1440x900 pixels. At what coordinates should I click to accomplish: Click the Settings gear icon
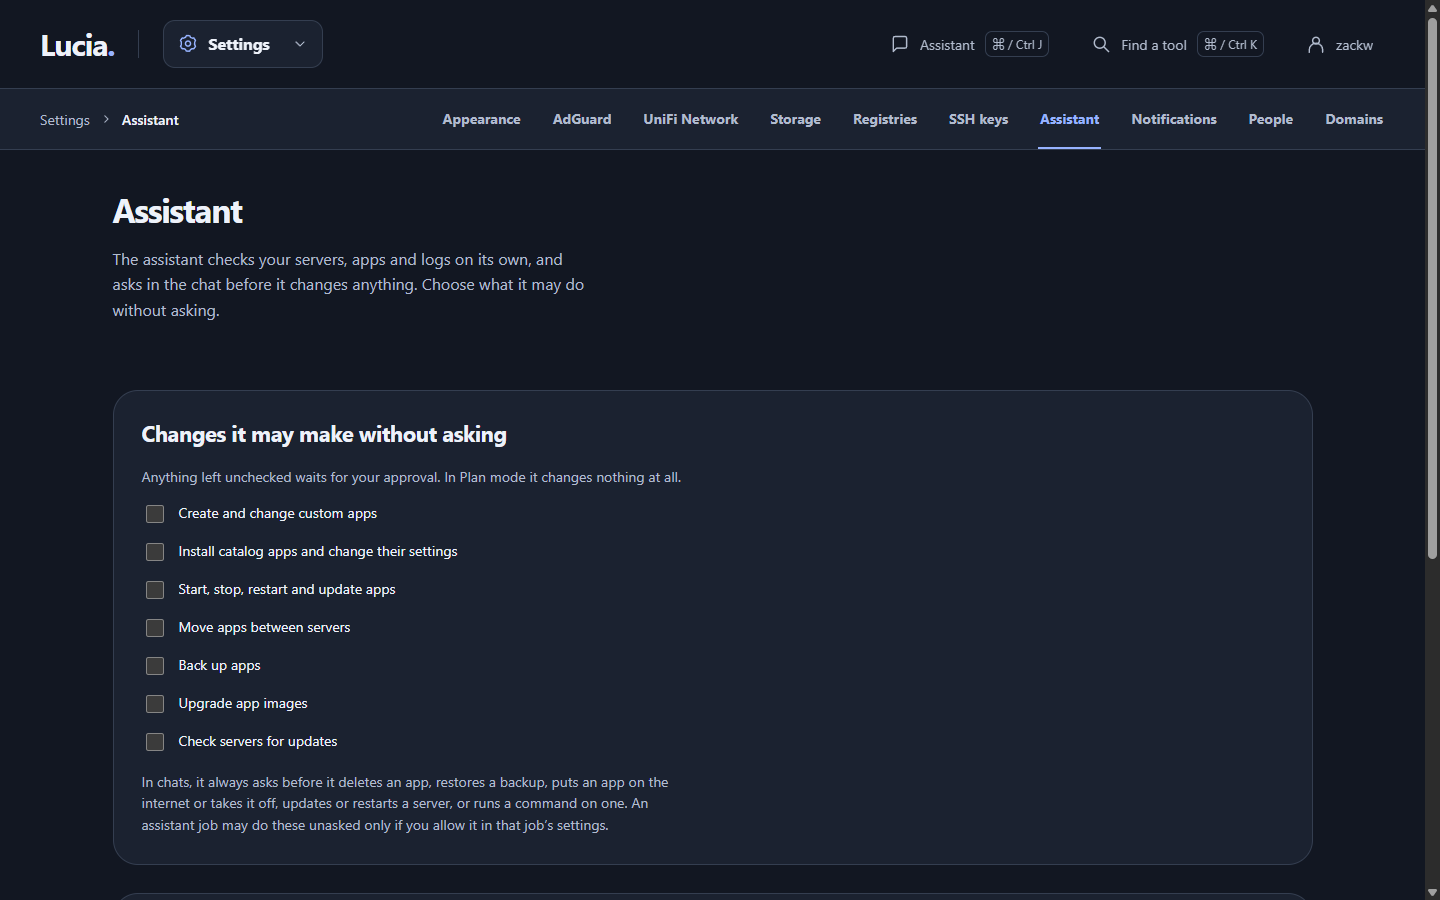click(x=188, y=44)
